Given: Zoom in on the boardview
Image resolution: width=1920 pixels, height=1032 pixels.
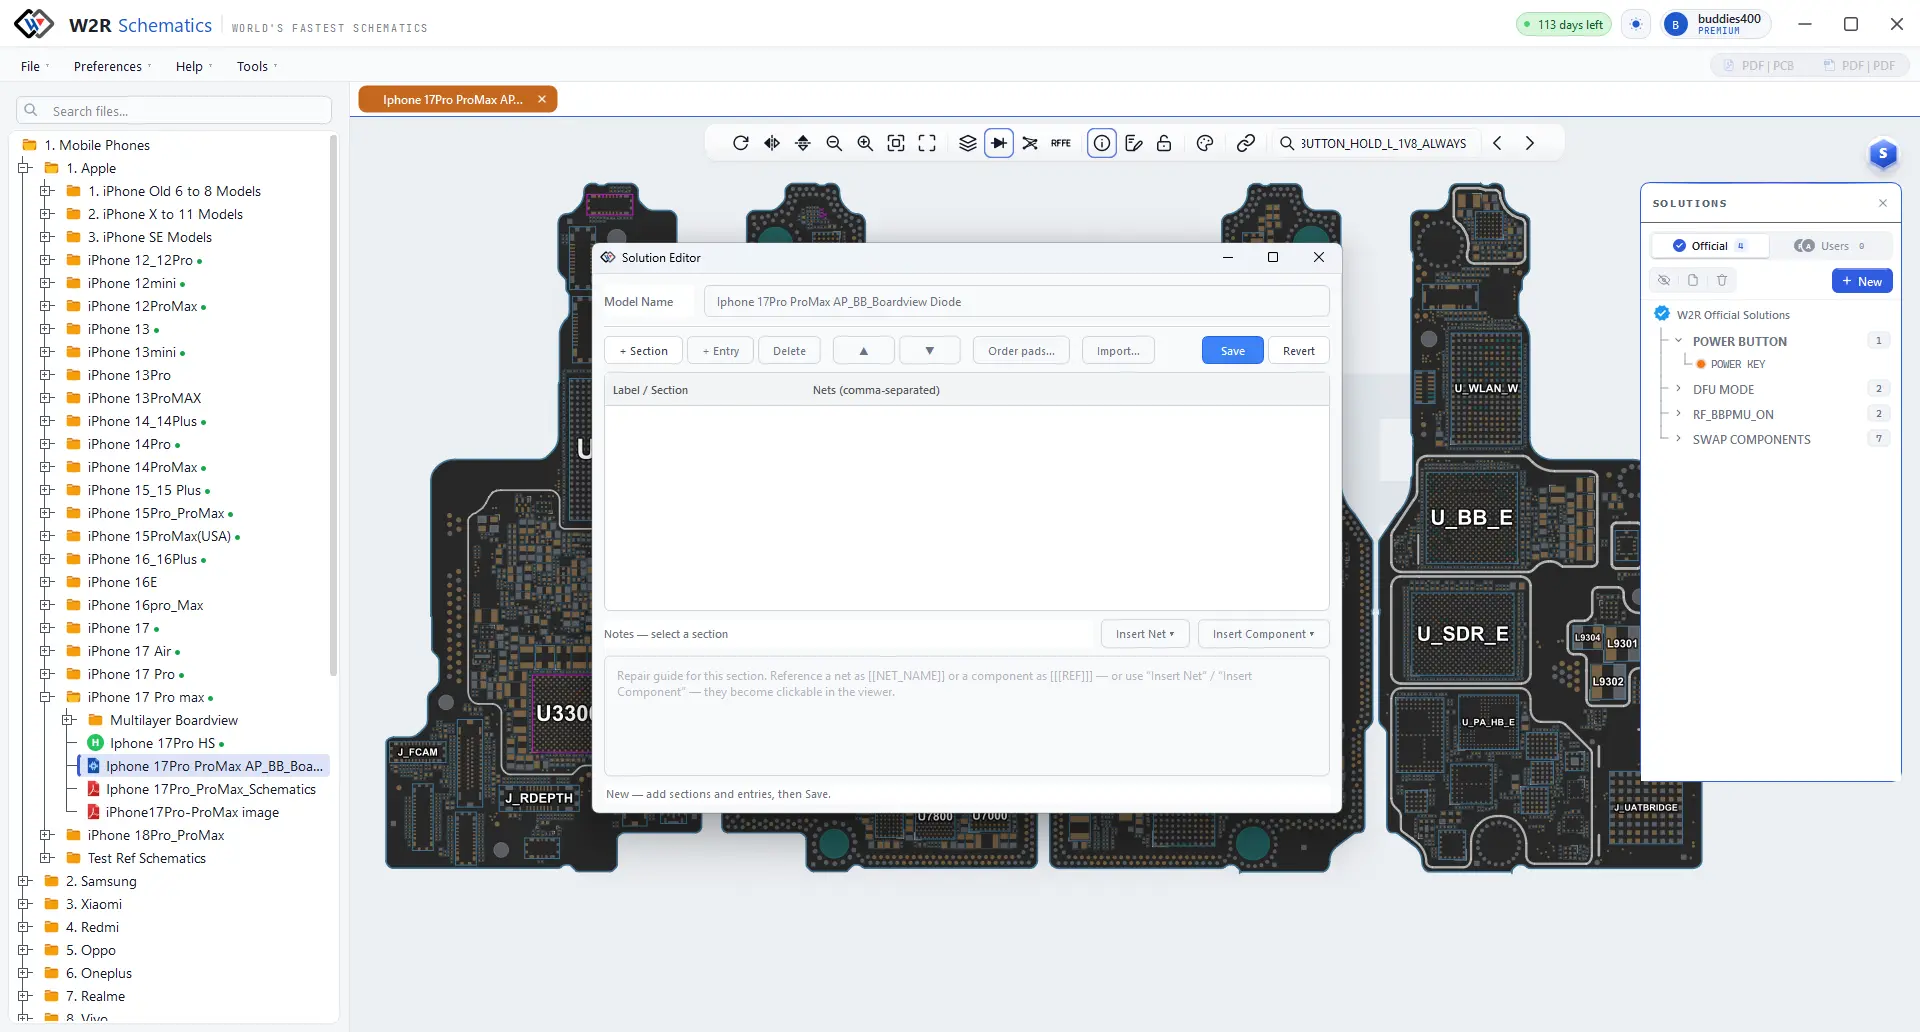Looking at the screenshot, I should (x=865, y=143).
